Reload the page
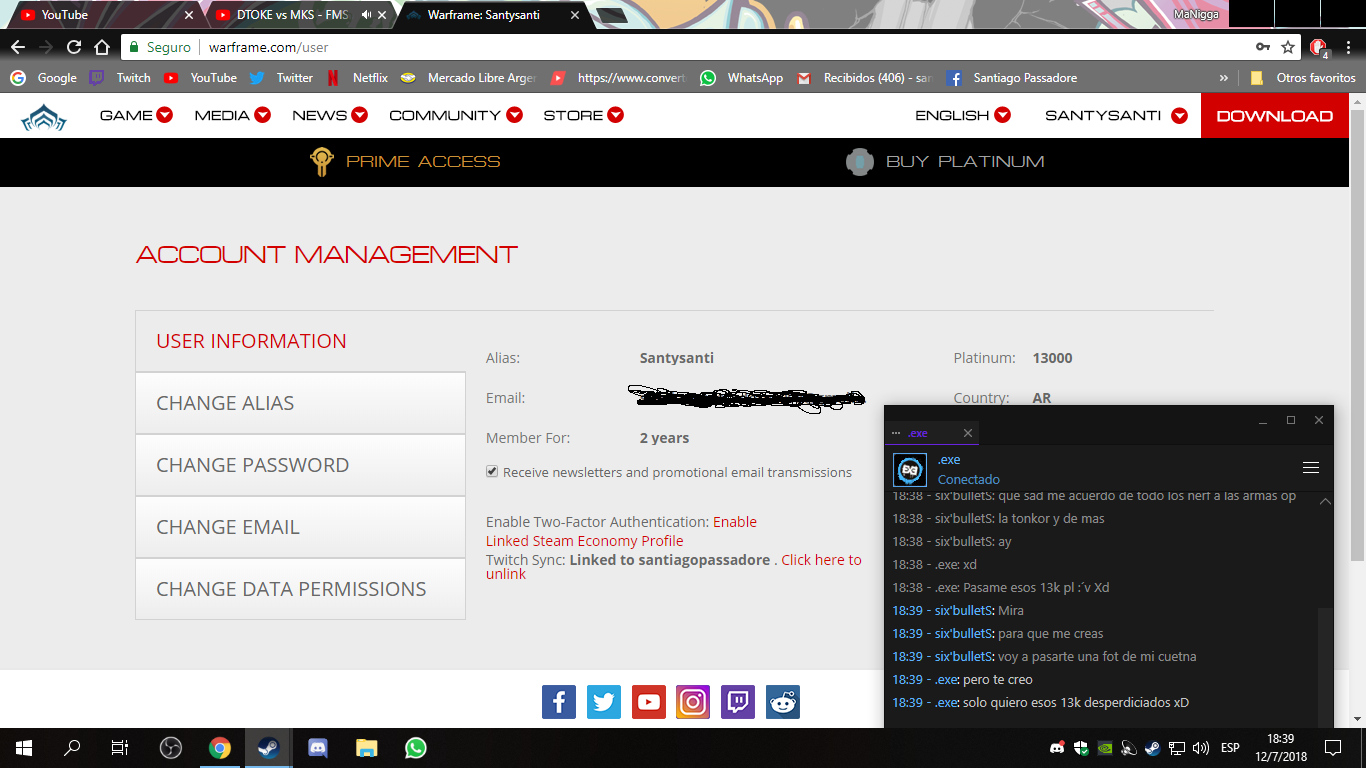Image resolution: width=1366 pixels, height=768 pixels. pos(74,47)
